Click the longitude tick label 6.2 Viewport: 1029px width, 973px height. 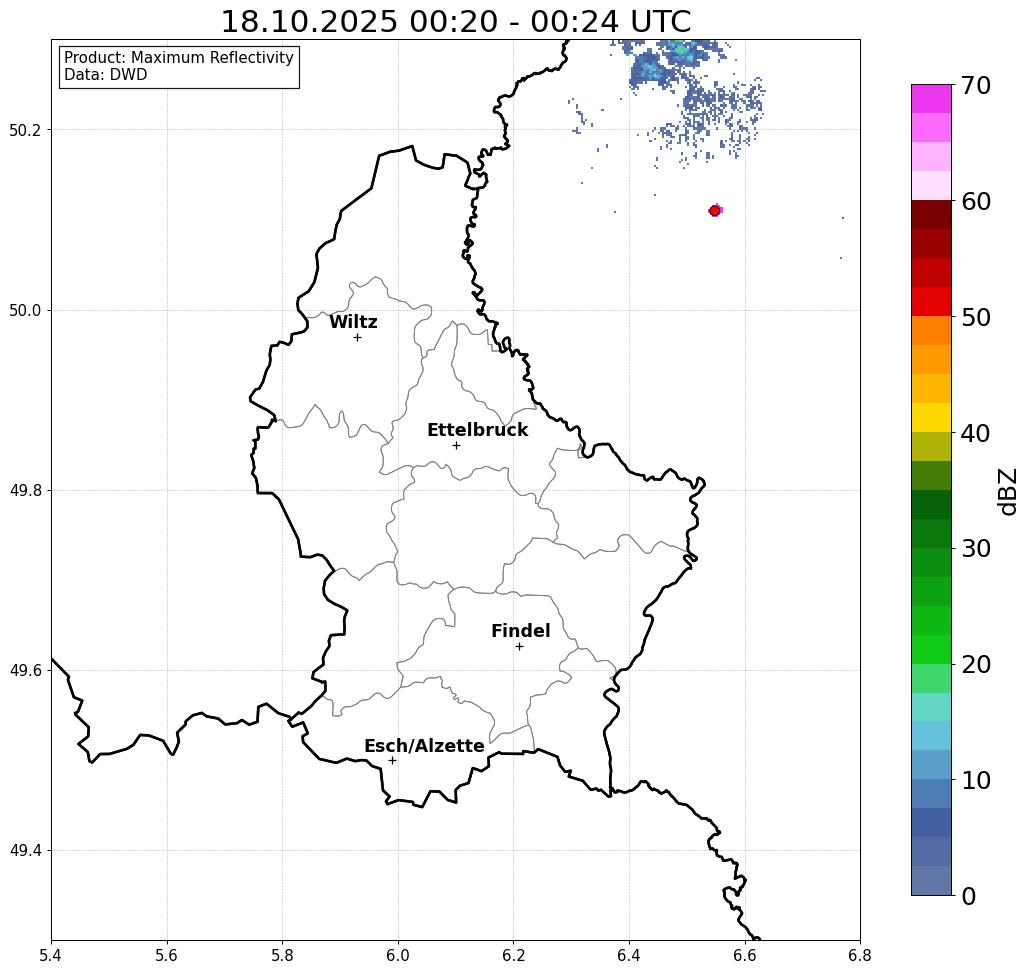pyautogui.click(x=513, y=956)
